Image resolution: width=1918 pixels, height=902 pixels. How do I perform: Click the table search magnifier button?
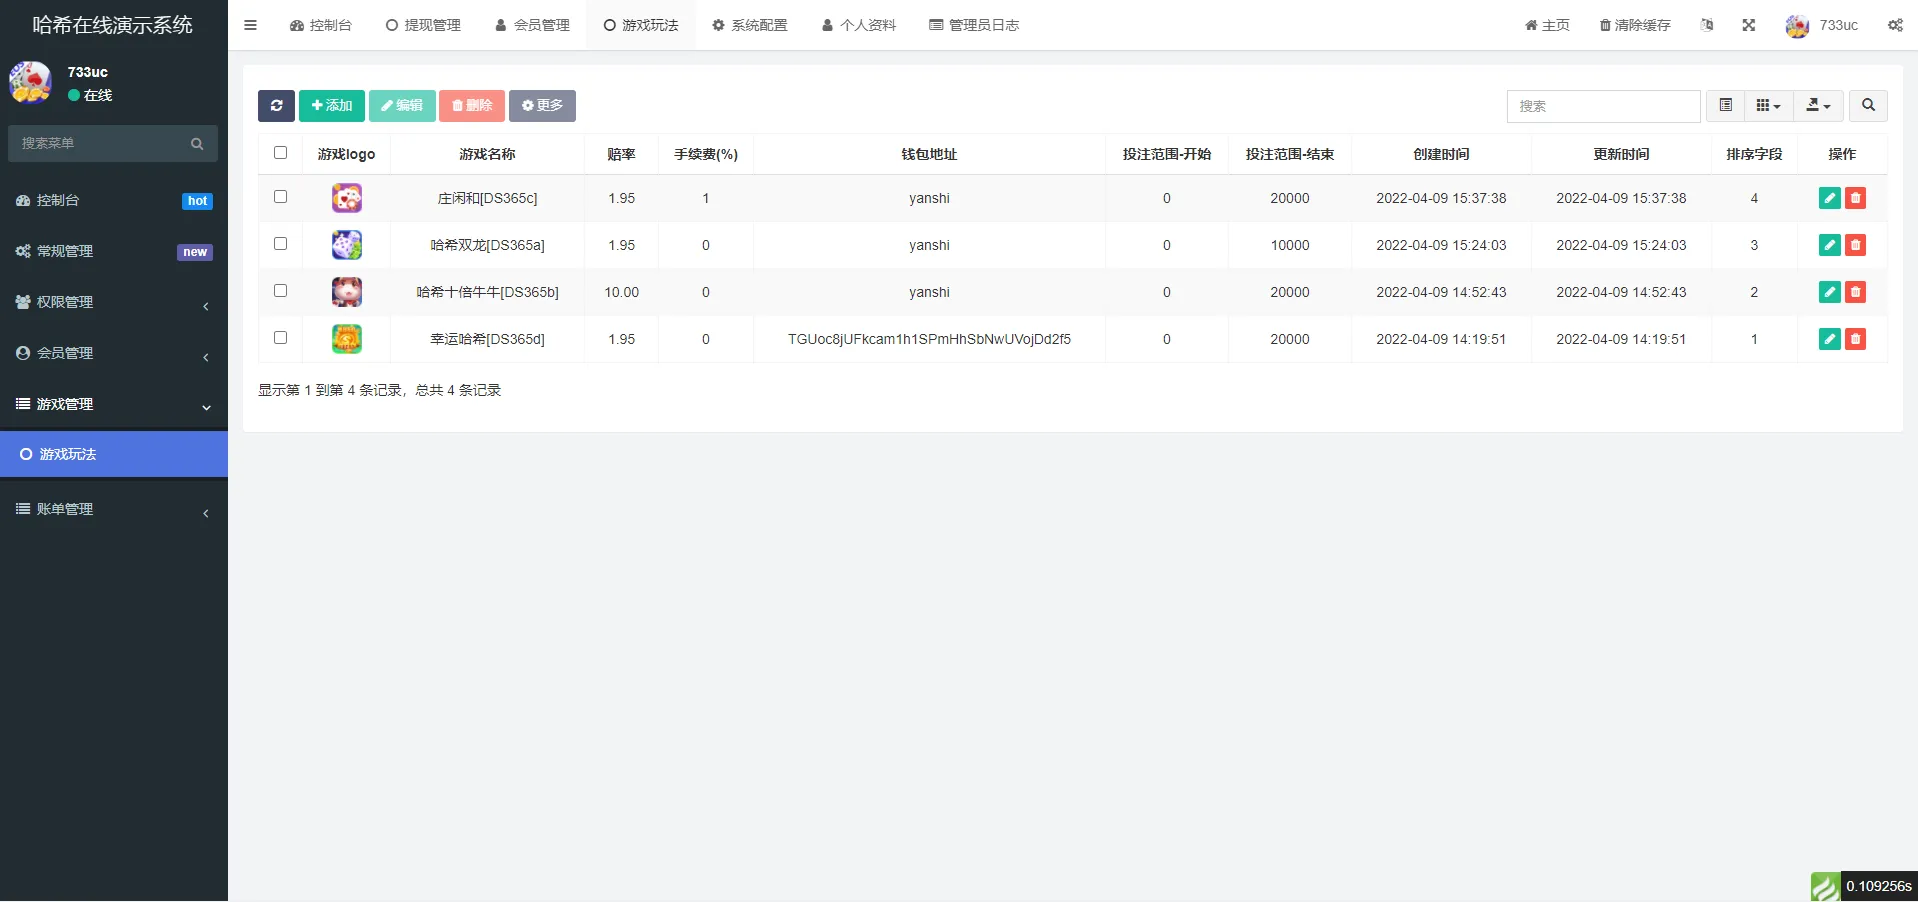pyautogui.click(x=1868, y=106)
